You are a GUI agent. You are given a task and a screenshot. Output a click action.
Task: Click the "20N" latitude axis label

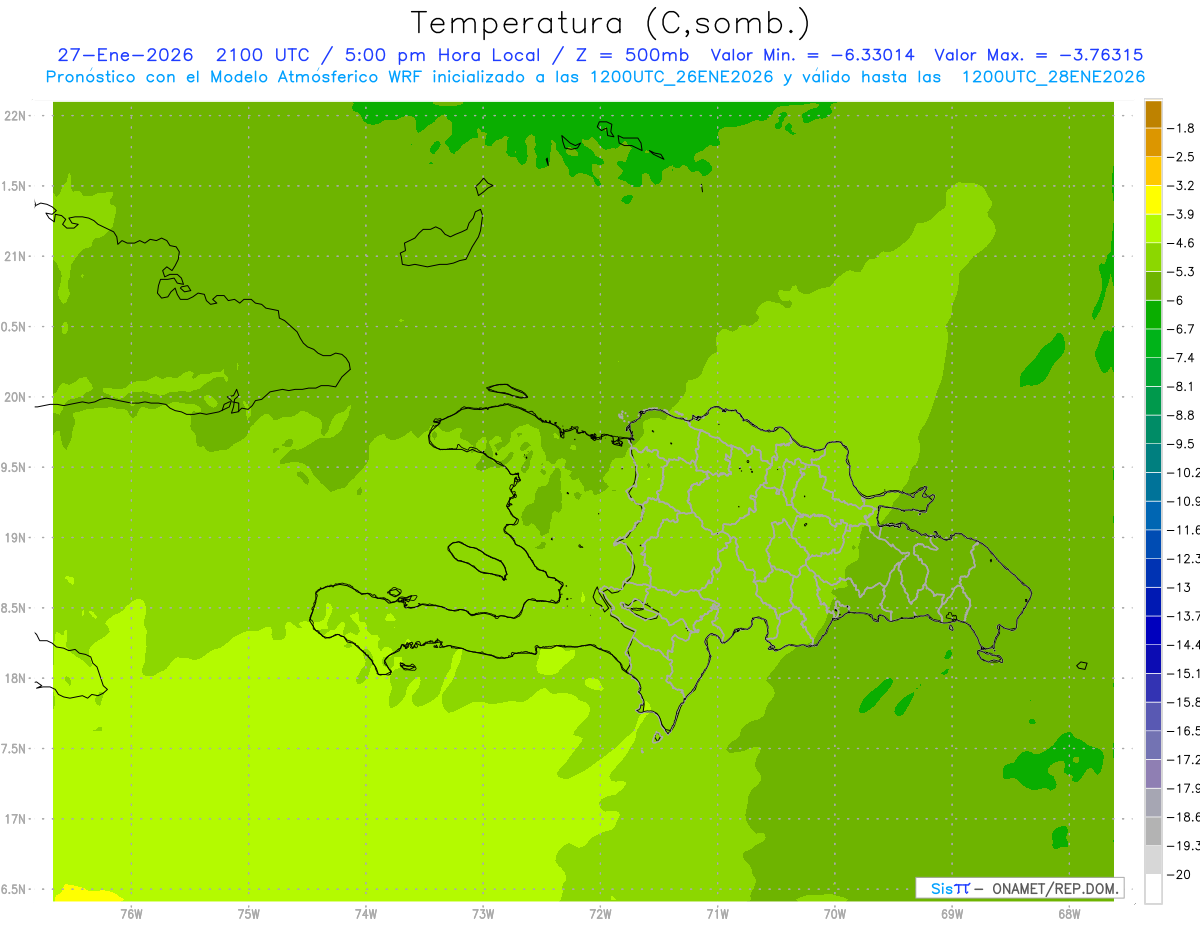point(15,397)
